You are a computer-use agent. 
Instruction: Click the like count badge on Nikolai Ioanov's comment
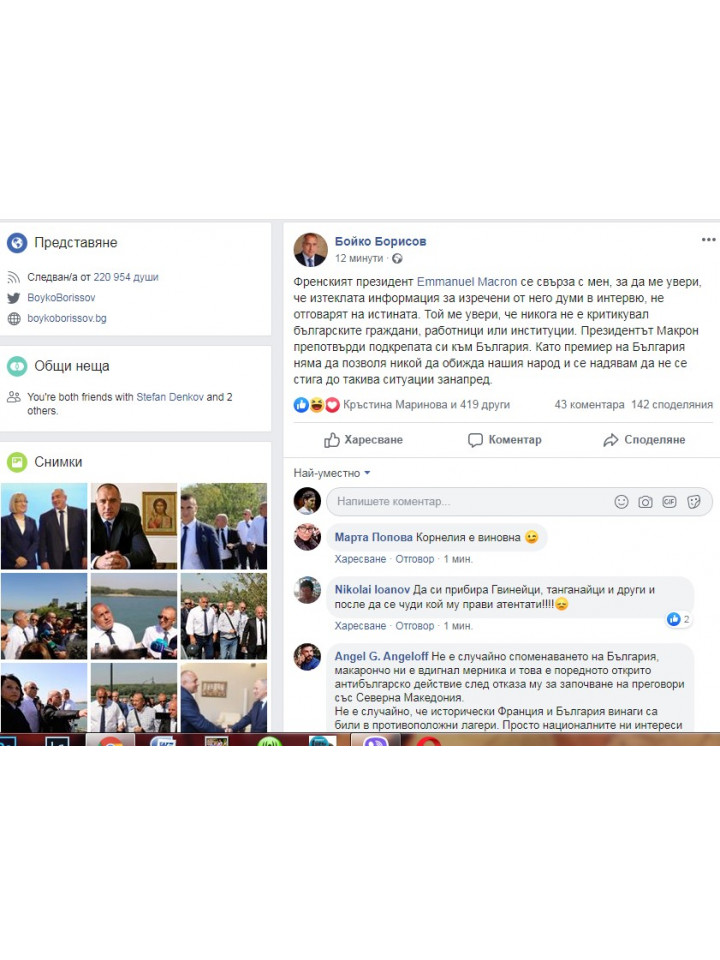point(678,619)
